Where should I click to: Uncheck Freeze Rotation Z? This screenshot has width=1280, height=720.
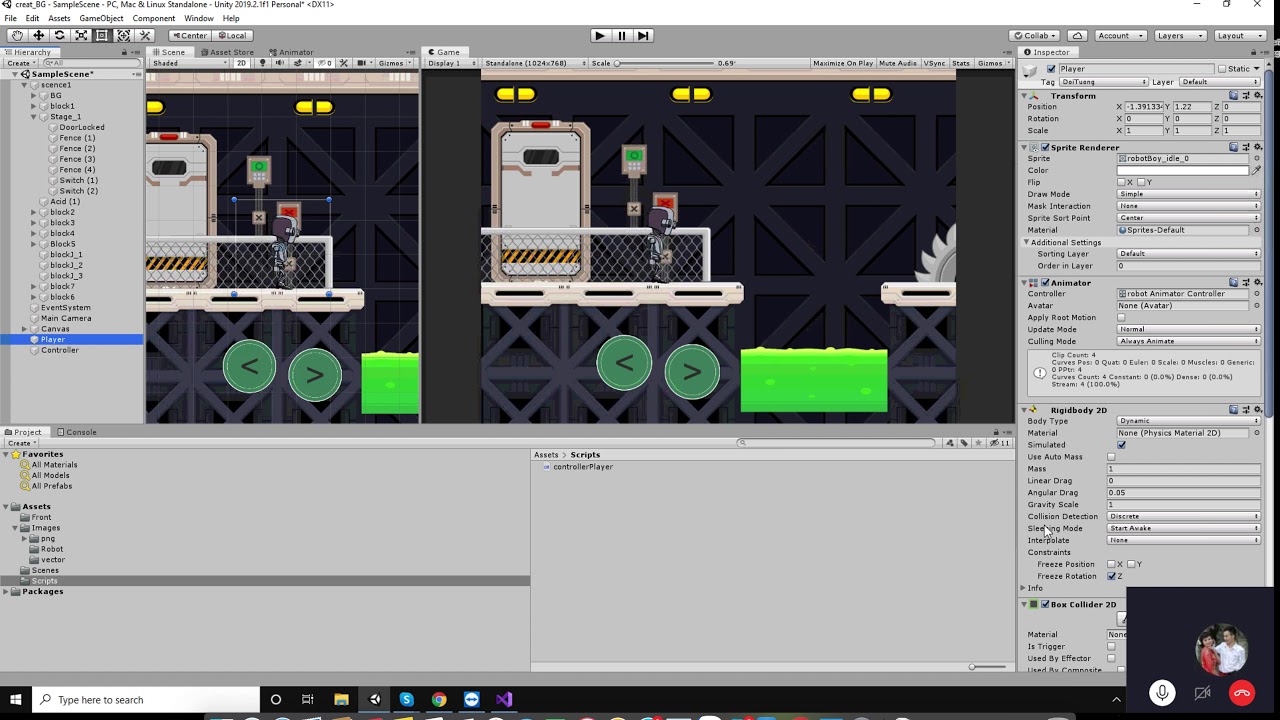point(1111,576)
